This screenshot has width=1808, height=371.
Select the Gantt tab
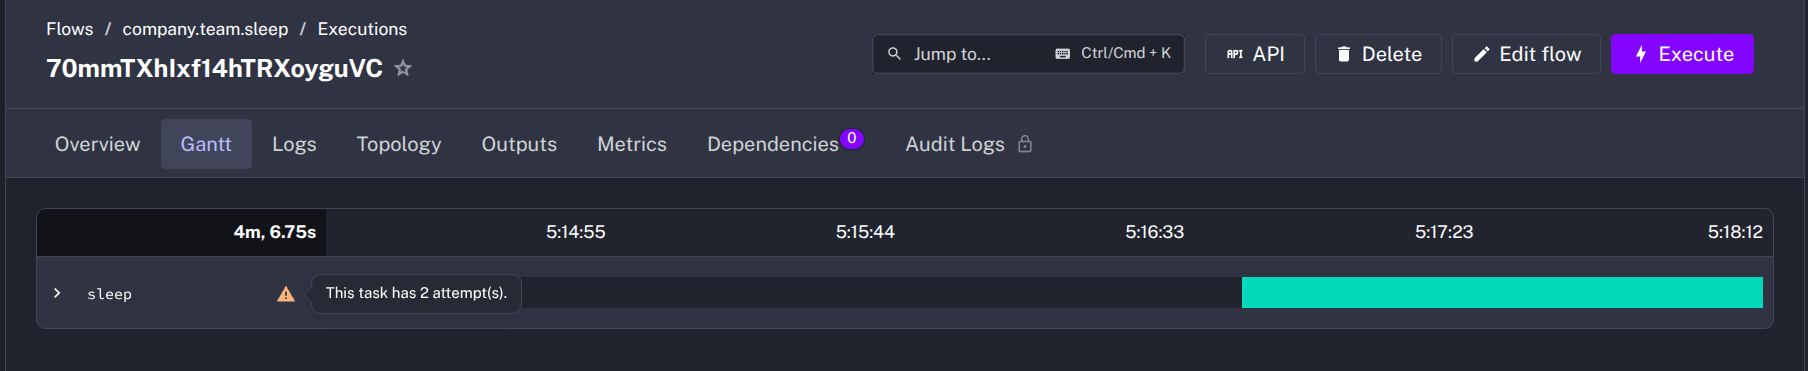(x=206, y=144)
